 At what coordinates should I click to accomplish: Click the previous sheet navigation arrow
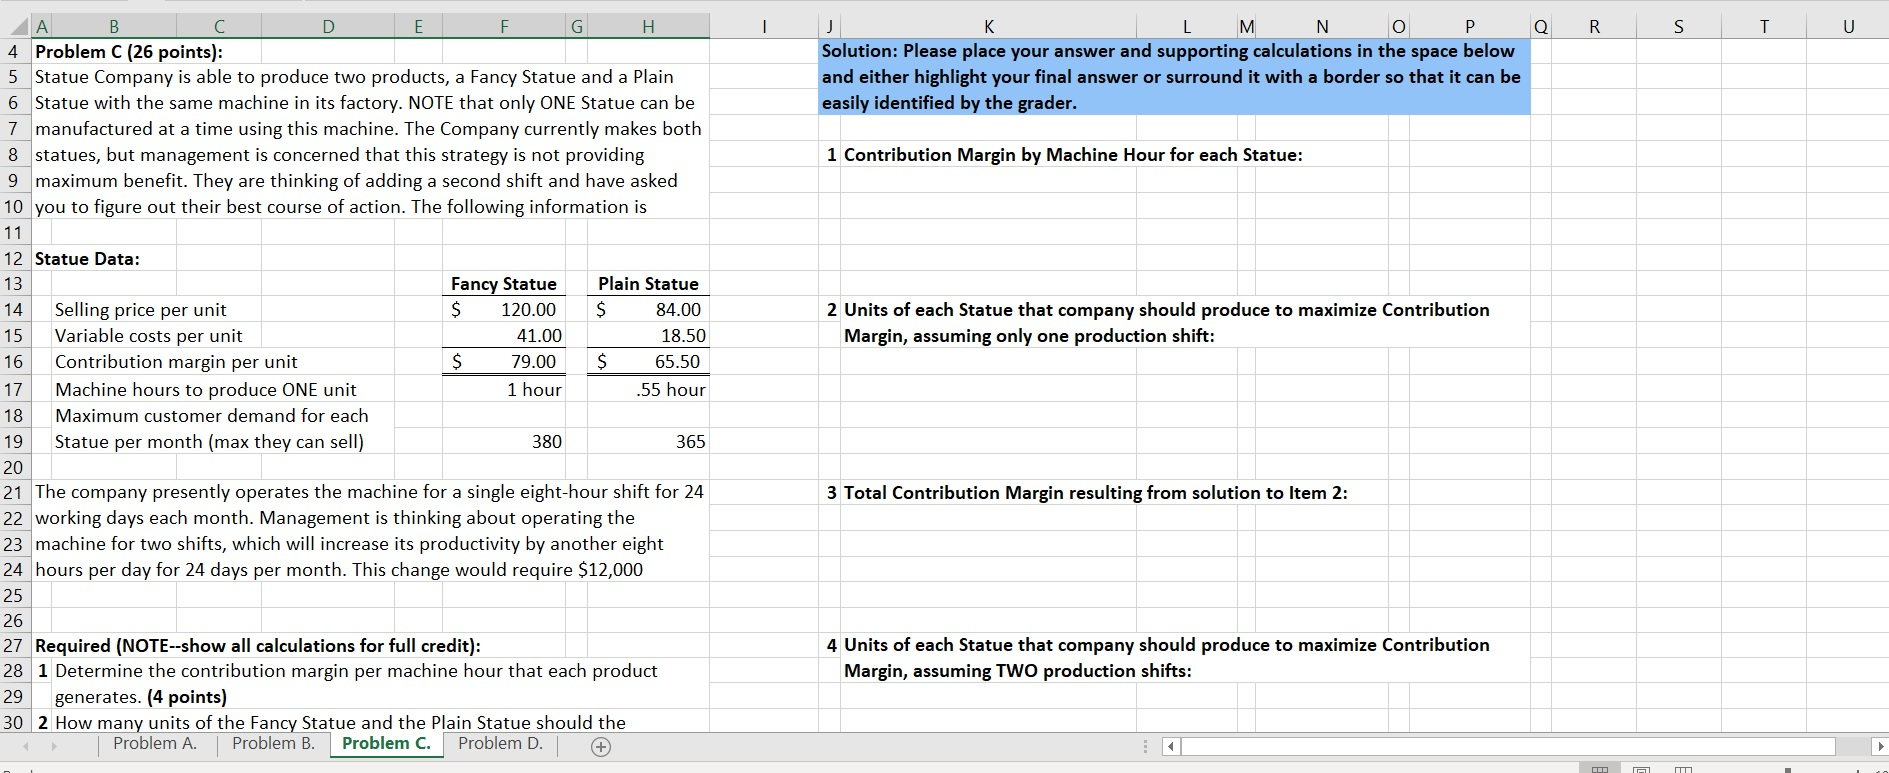tap(27, 746)
